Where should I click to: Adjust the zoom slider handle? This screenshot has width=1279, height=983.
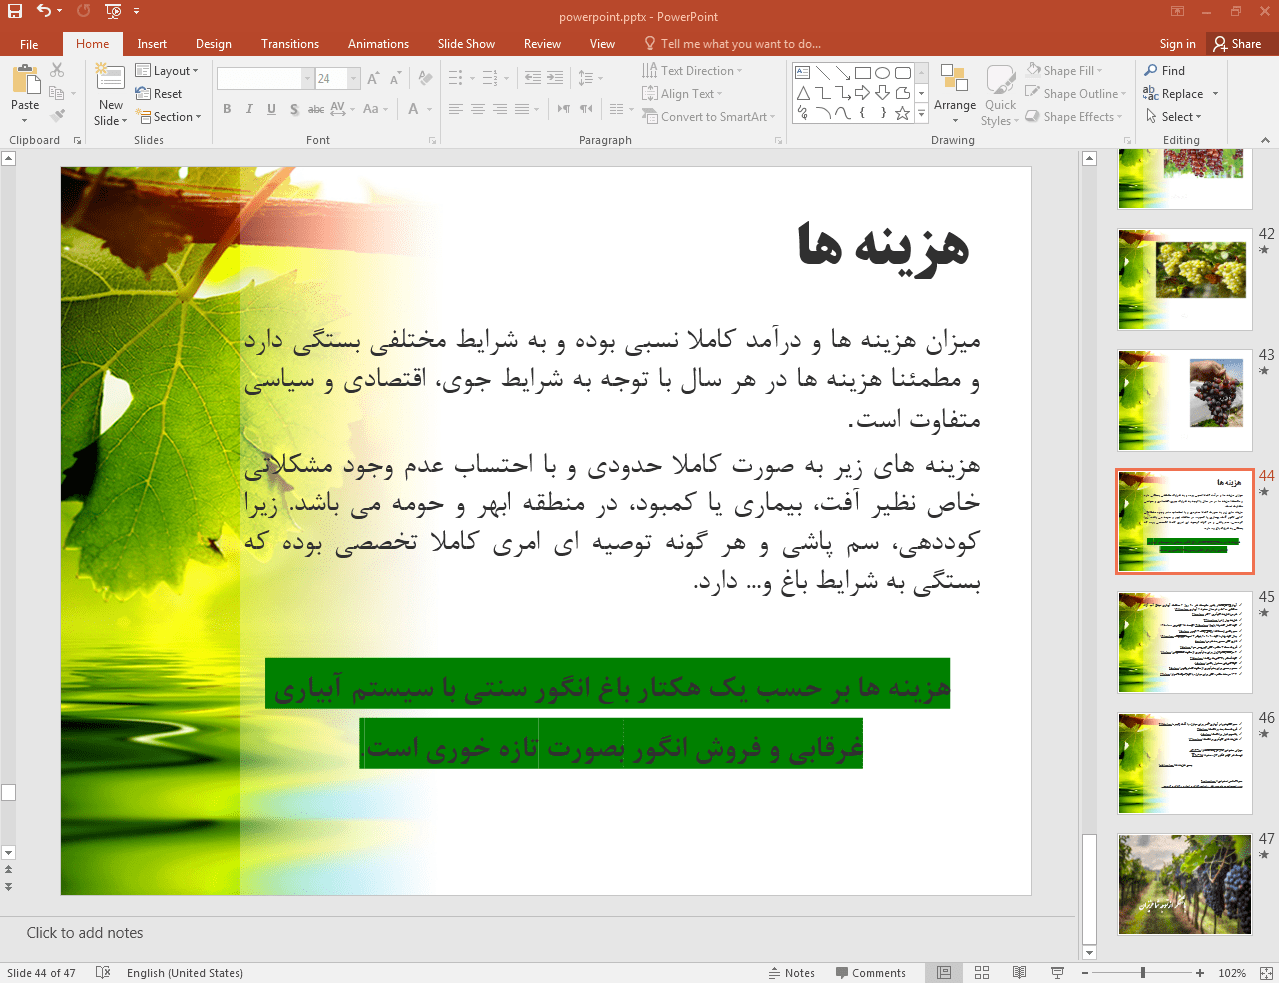(x=1143, y=973)
